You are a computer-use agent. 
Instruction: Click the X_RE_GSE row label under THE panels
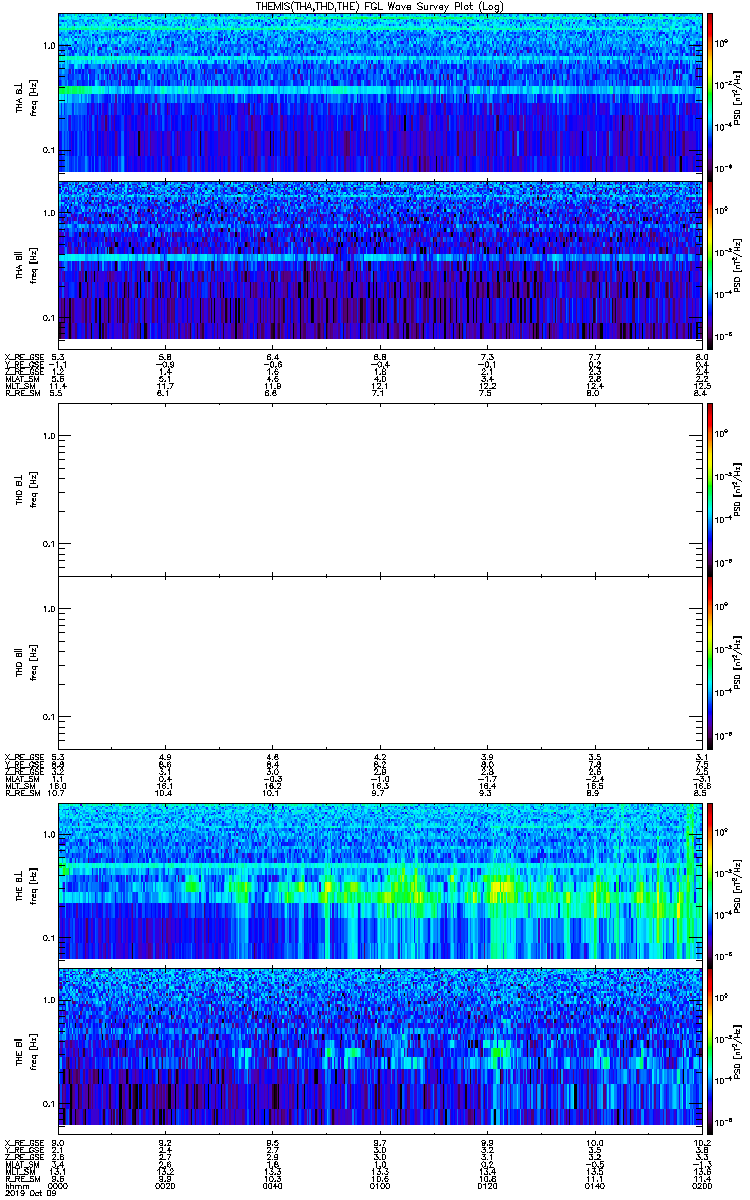coord(22,1142)
